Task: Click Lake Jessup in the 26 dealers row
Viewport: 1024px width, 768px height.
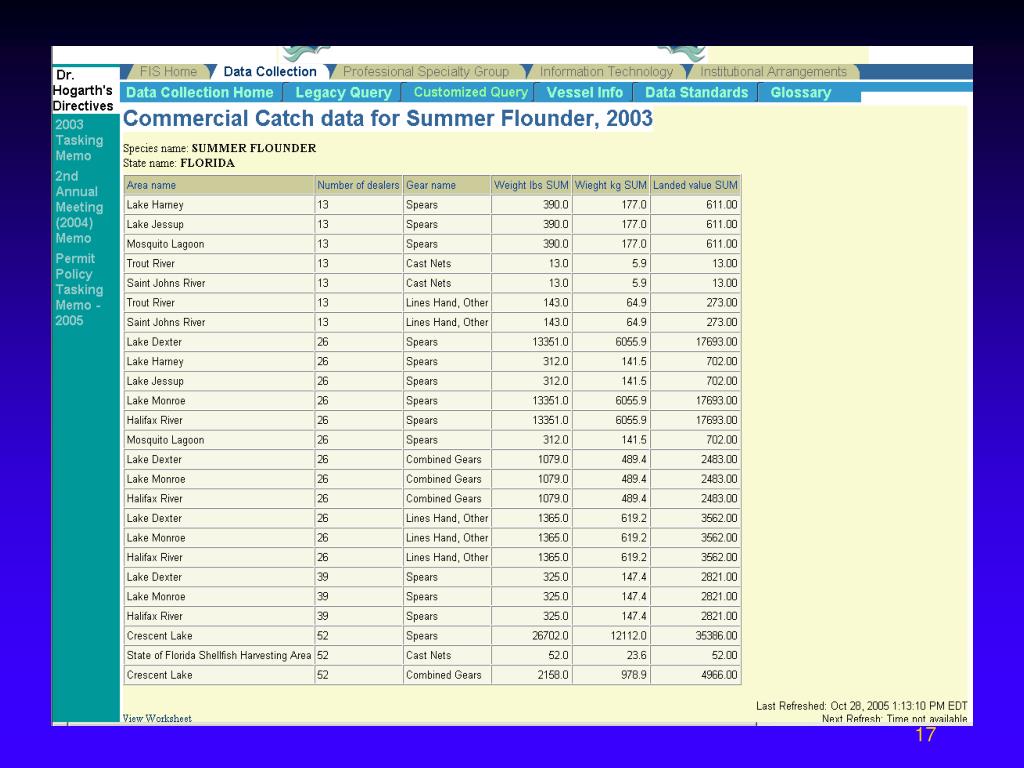Action: pyautogui.click(x=219, y=381)
